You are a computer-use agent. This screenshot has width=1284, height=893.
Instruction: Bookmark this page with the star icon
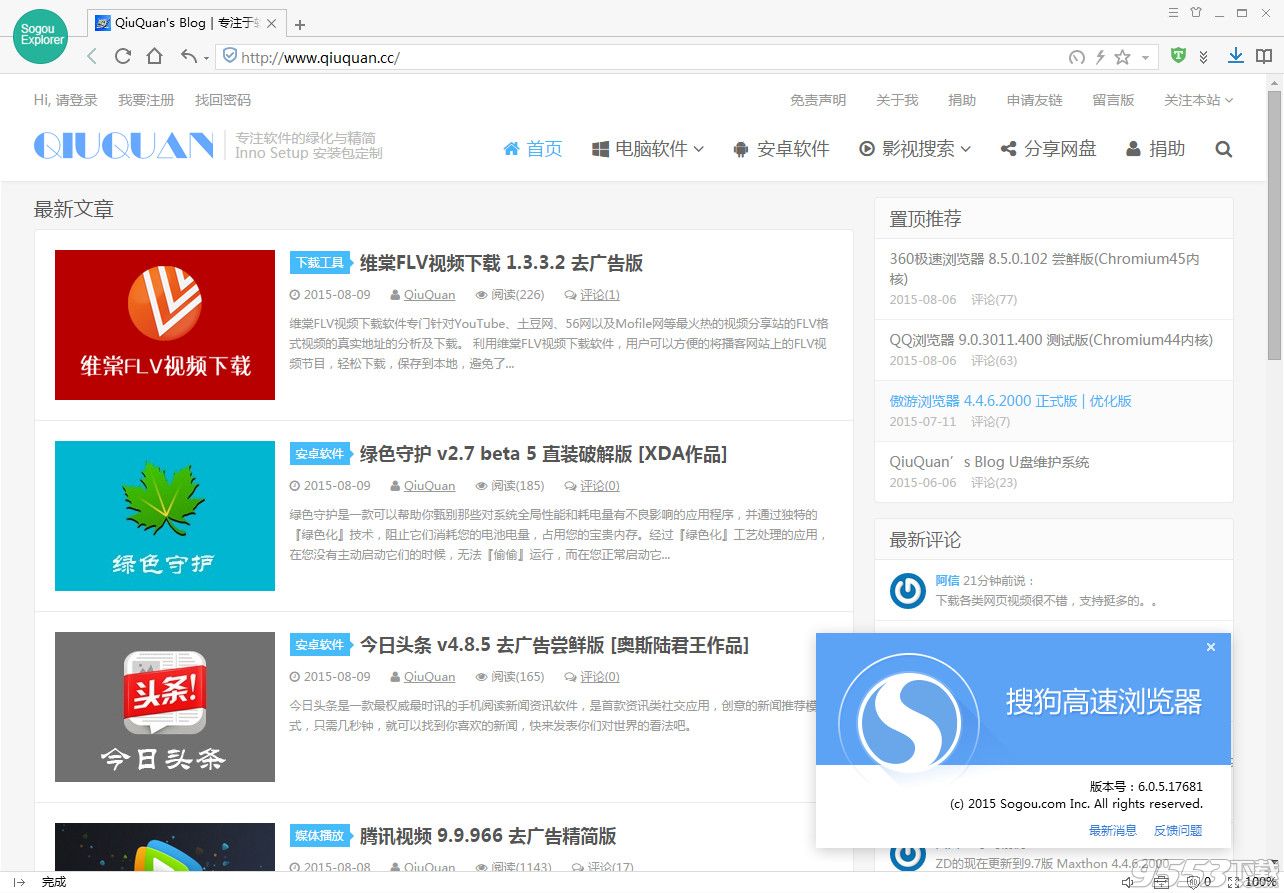point(1123,57)
